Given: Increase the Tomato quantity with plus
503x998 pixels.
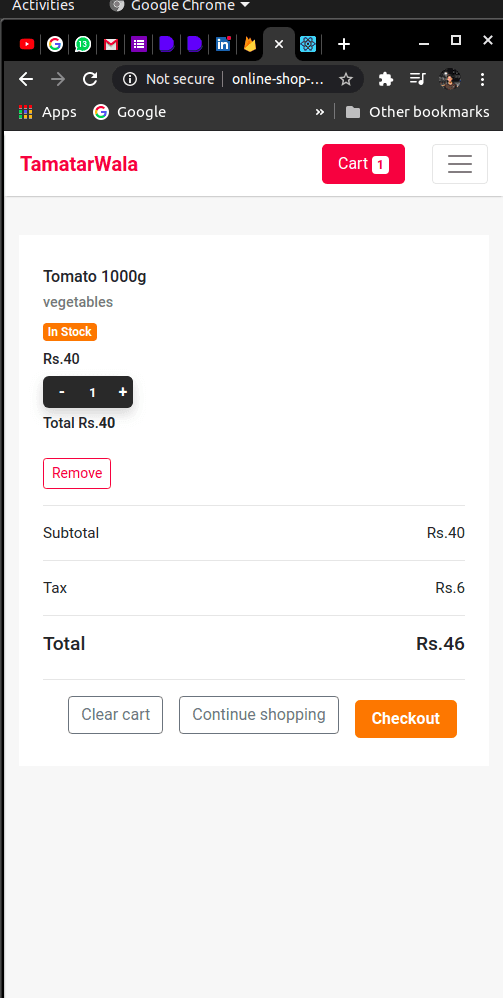Looking at the screenshot, I should [x=123, y=392].
